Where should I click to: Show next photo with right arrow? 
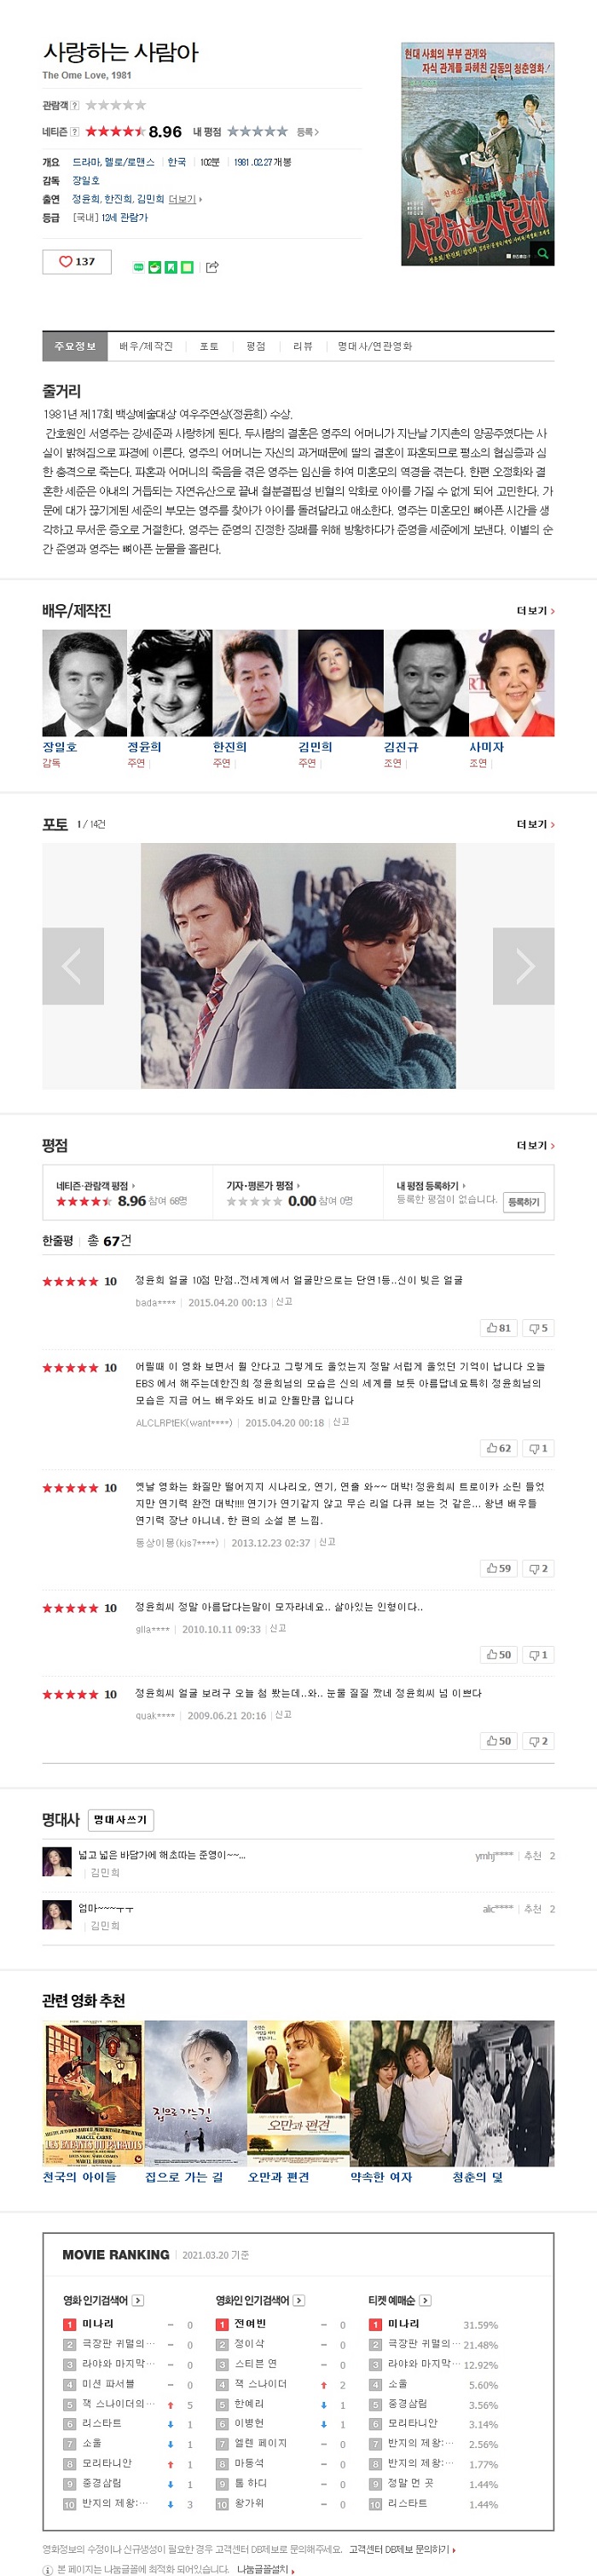(523, 965)
